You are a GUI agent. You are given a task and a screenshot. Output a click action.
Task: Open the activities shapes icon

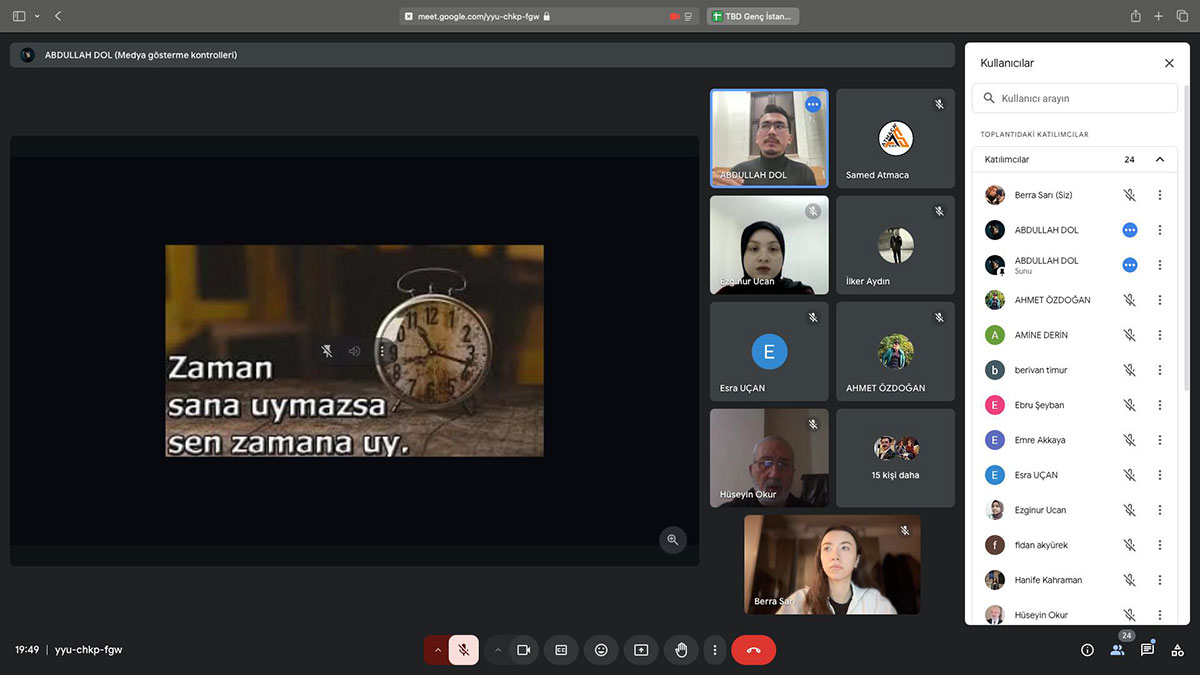pos(1178,650)
